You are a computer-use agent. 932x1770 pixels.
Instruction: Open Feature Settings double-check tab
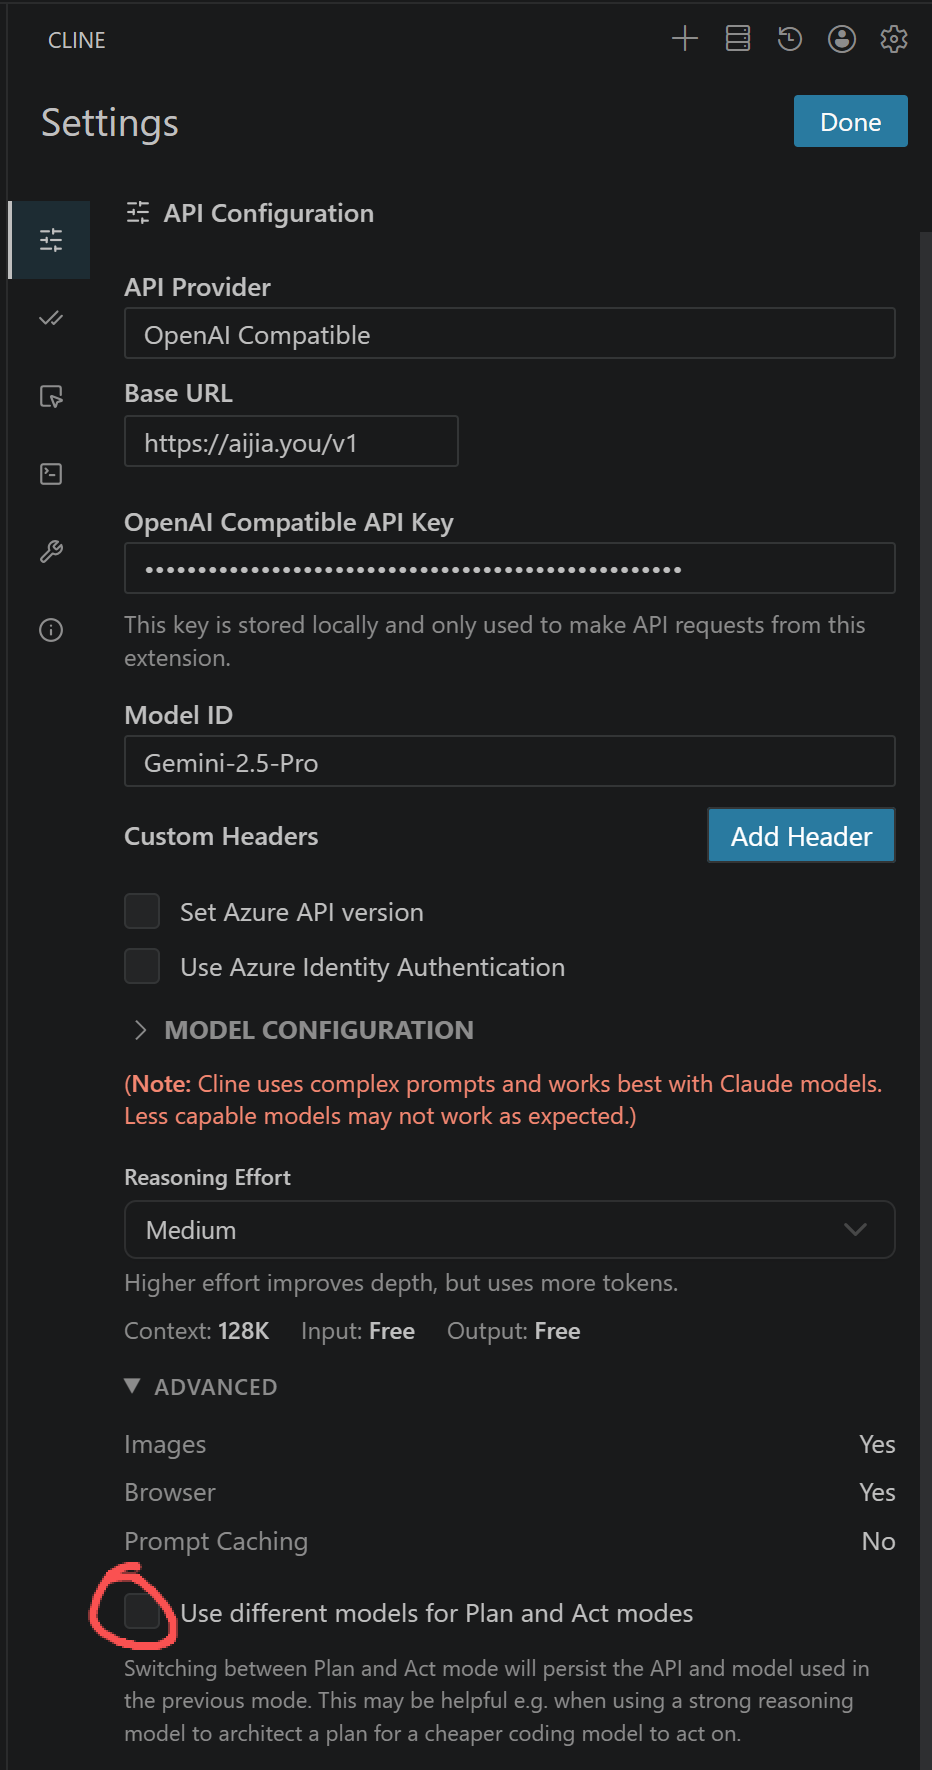click(51, 318)
